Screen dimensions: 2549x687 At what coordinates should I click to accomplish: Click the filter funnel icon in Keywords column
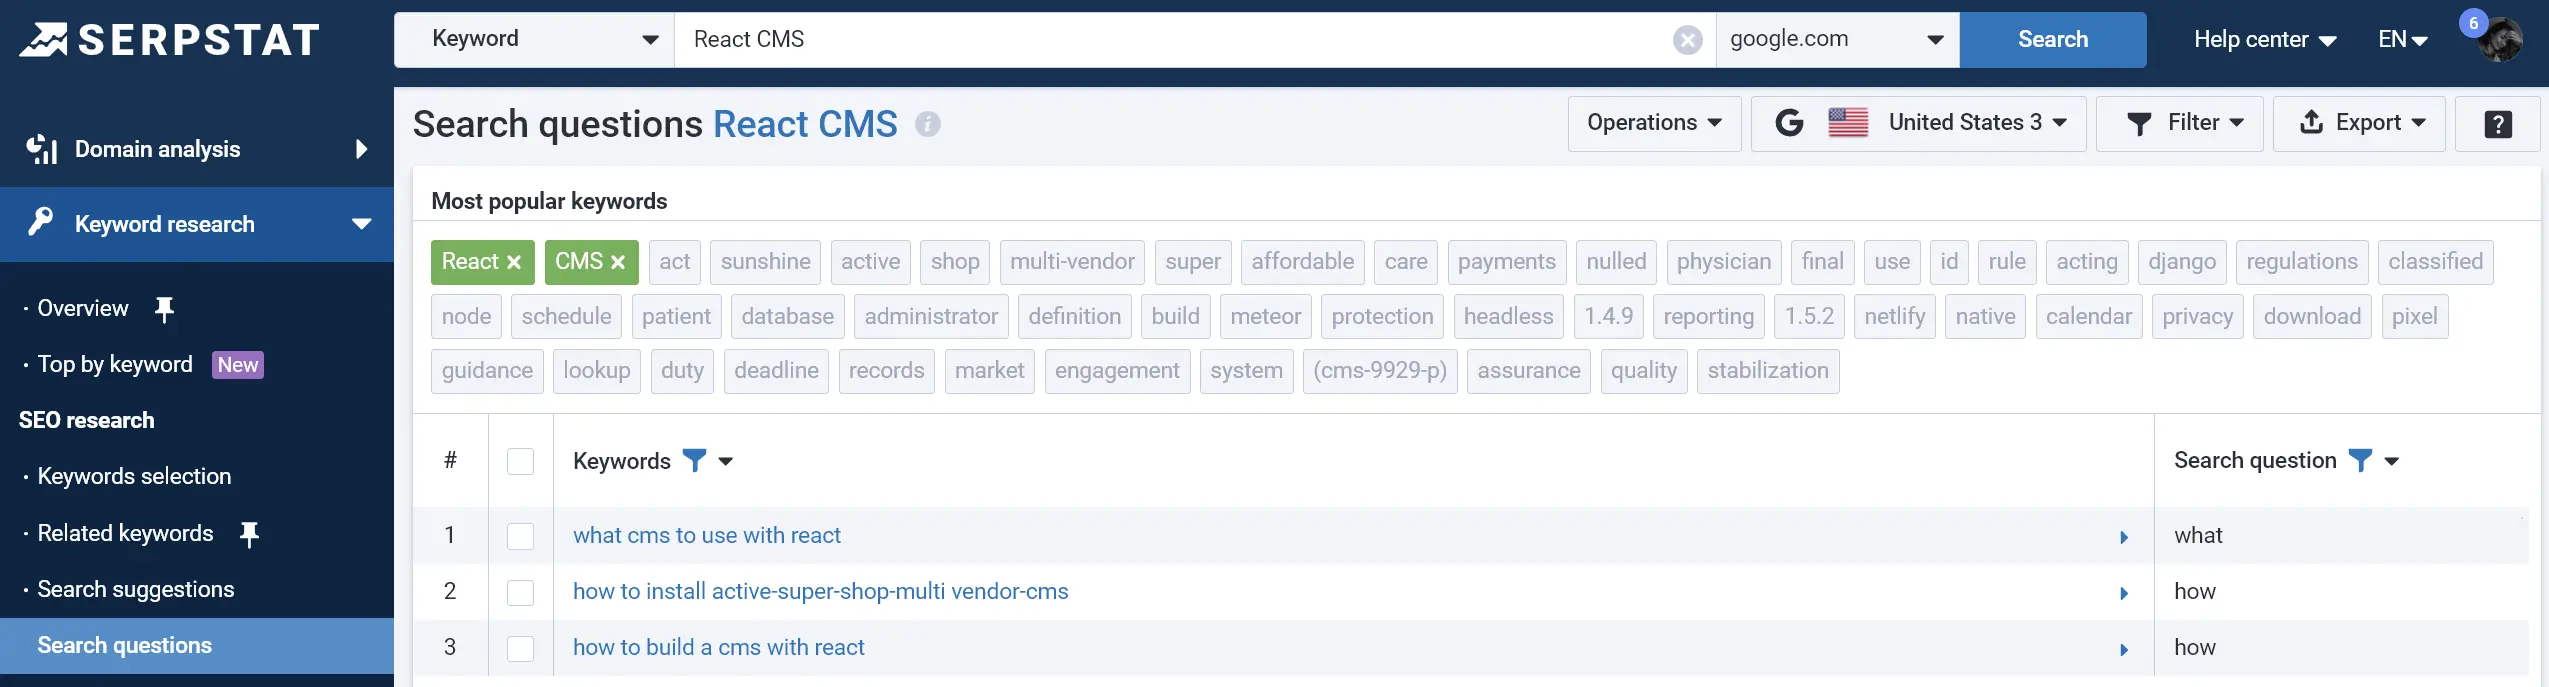click(x=694, y=461)
